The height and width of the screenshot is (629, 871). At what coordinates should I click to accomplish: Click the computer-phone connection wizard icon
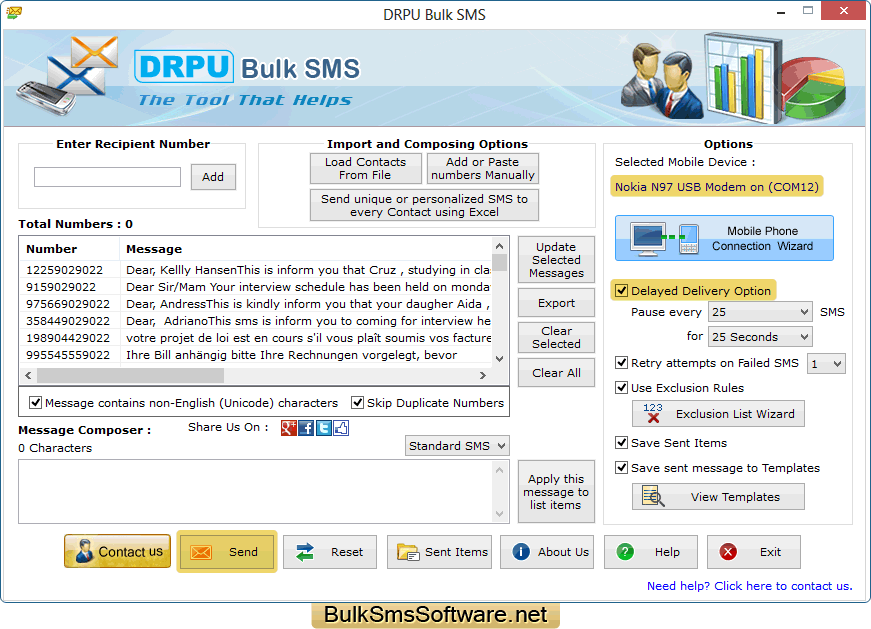tap(664, 238)
